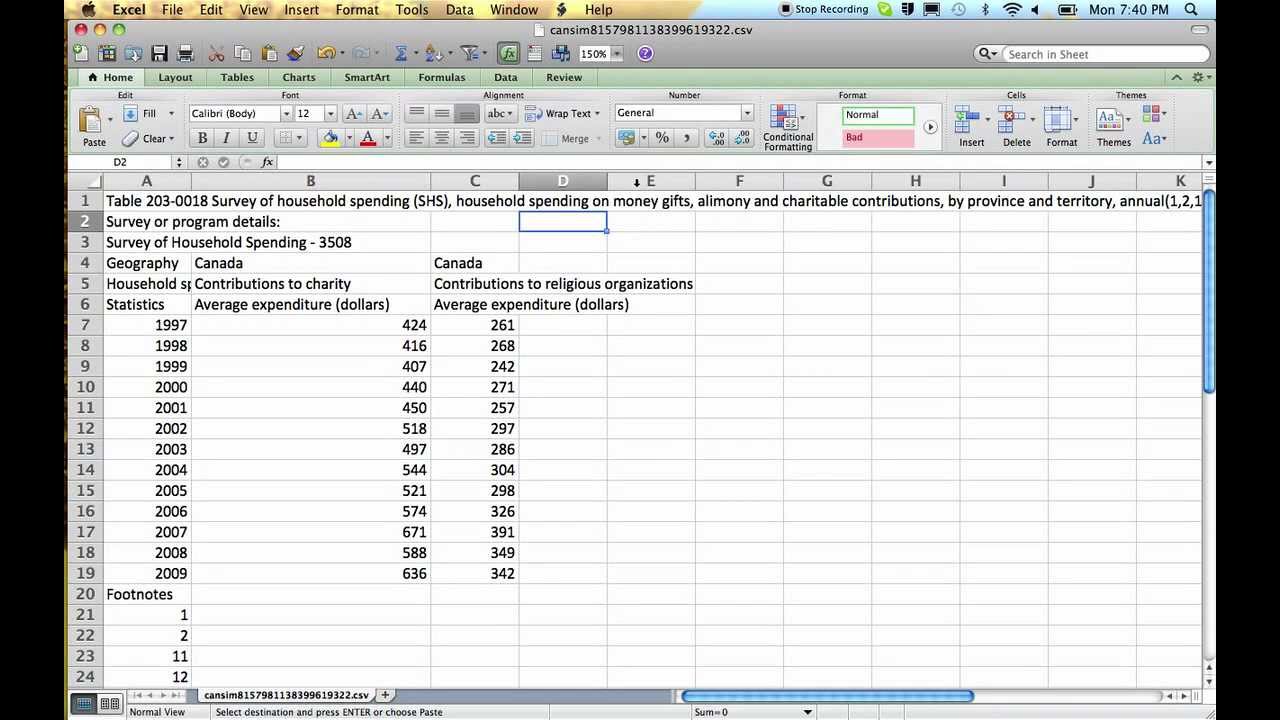
Task: Open the Calibri (Body) font dropdown
Action: tap(285, 114)
